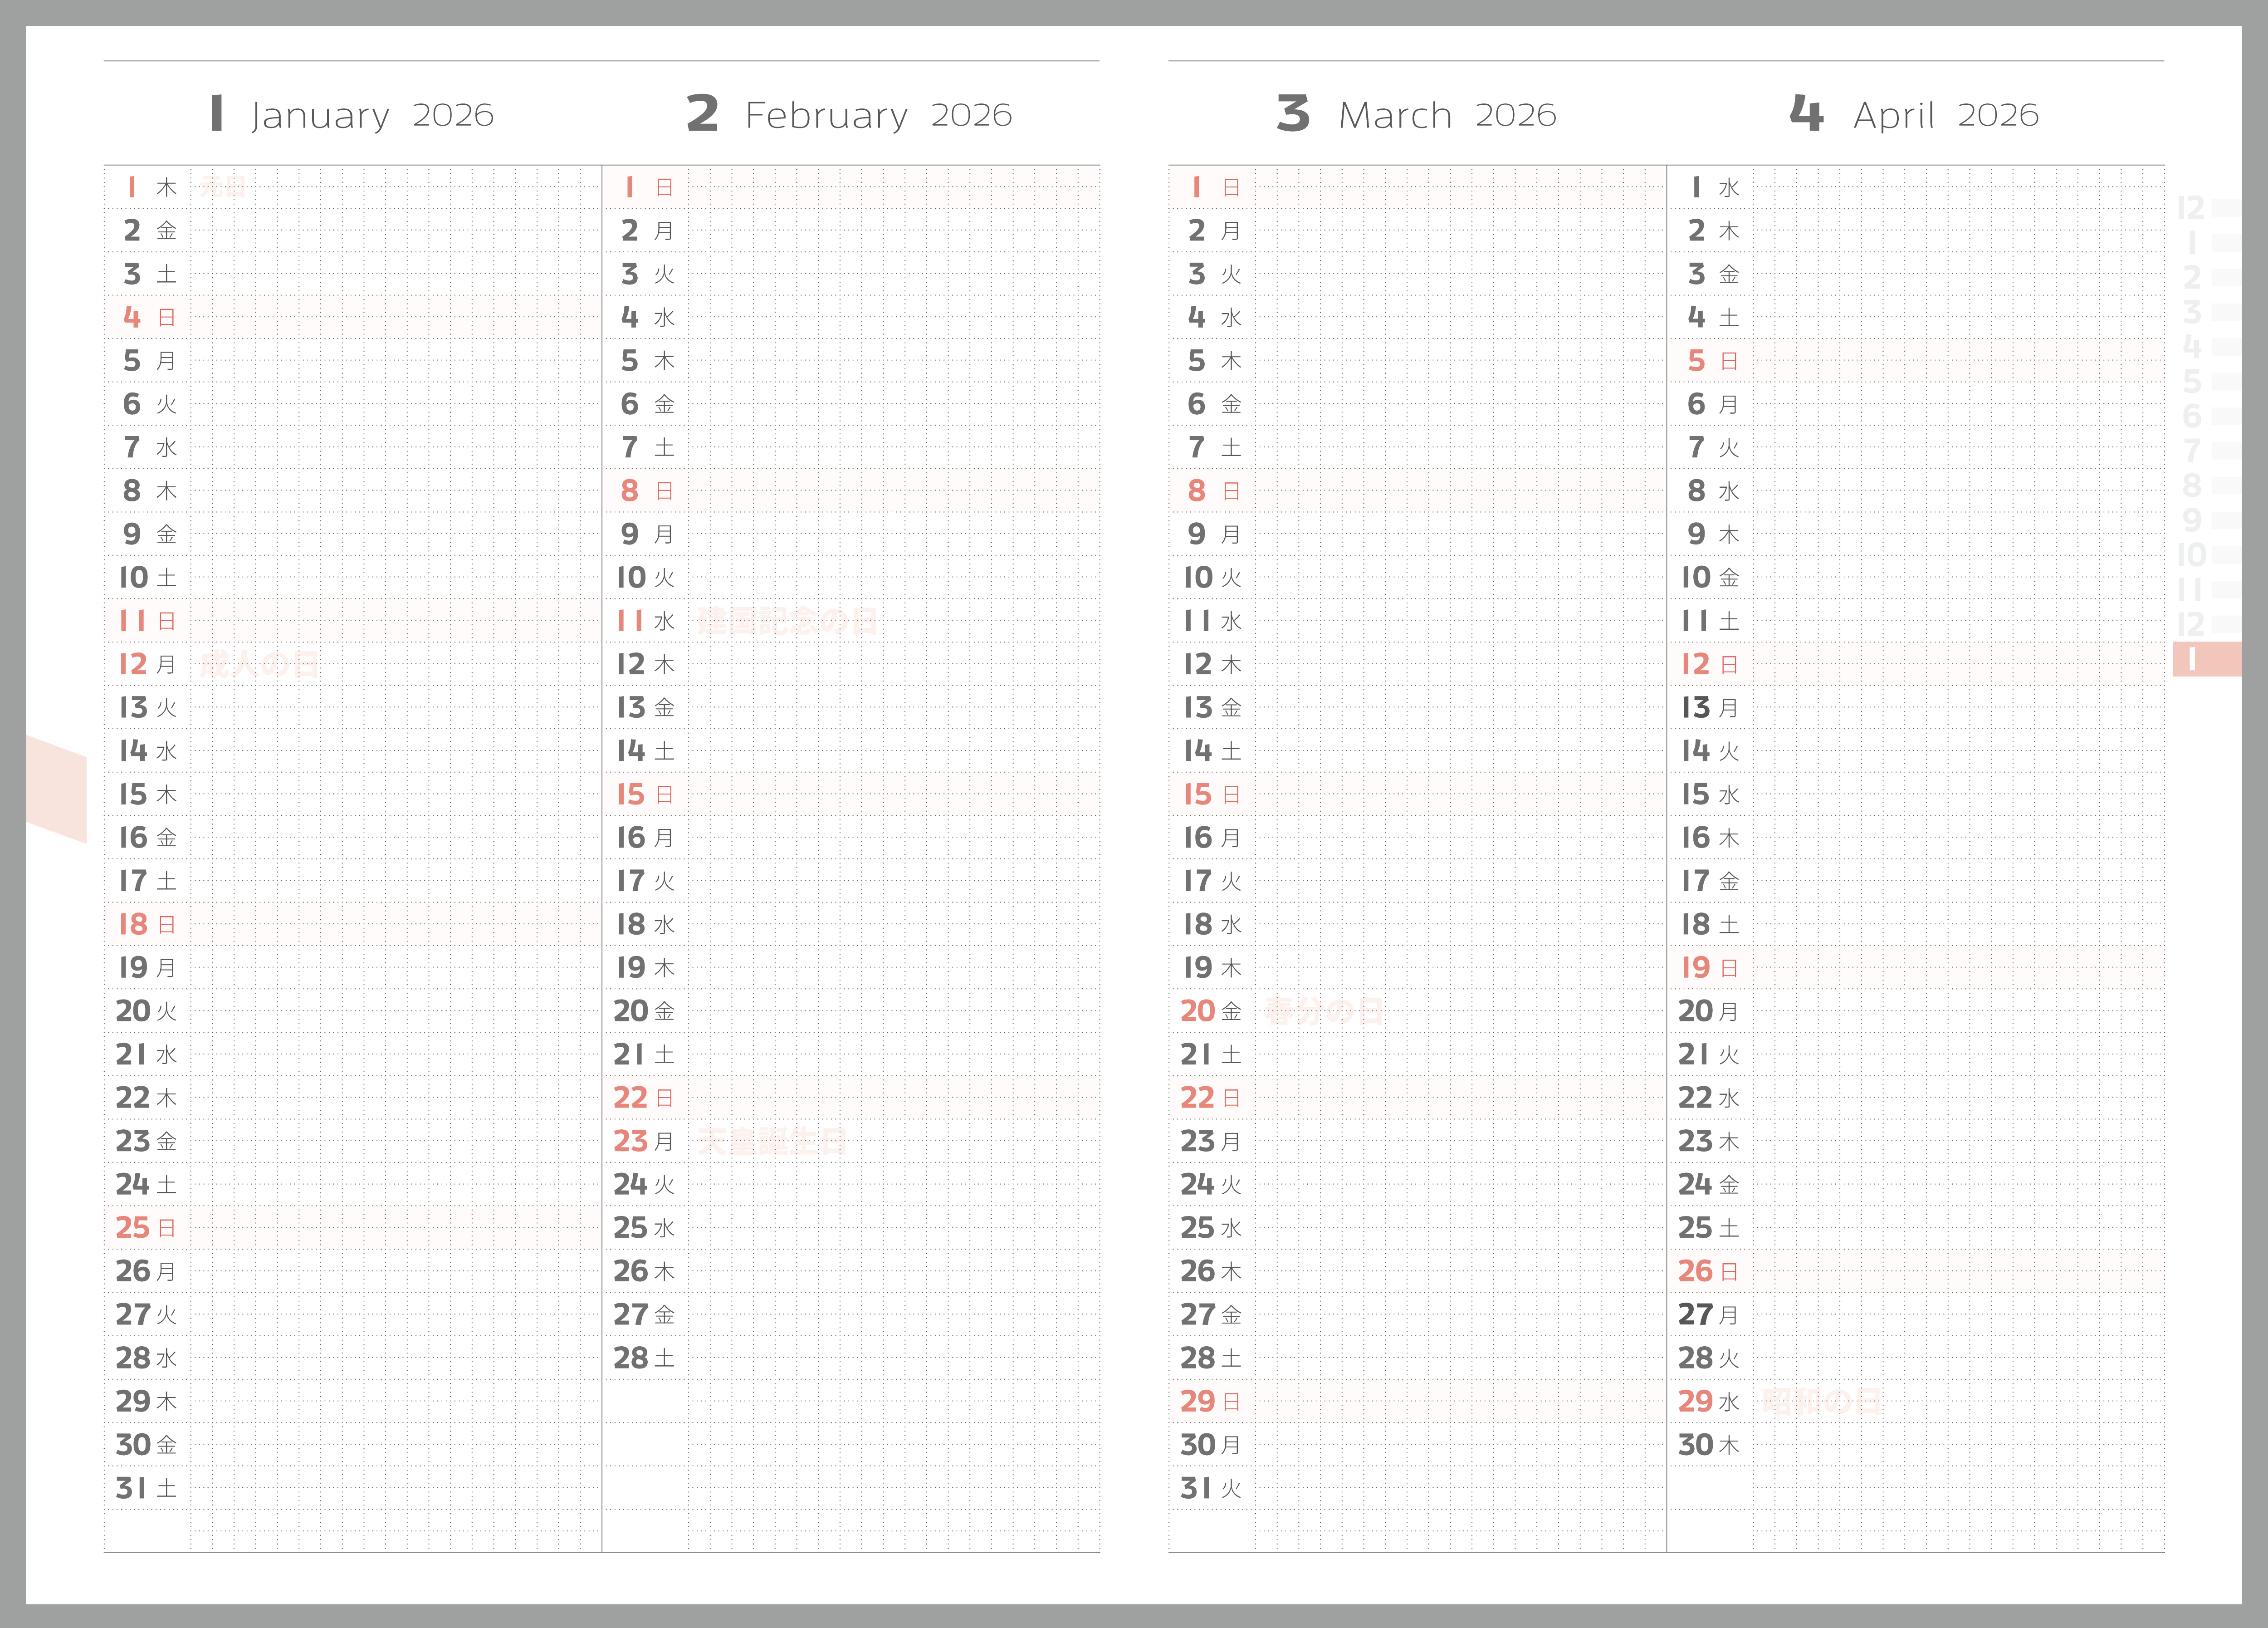The image size is (2268, 1628).
Task: Click the pink bookmark ribbon on left edge
Action: (56, 789)
